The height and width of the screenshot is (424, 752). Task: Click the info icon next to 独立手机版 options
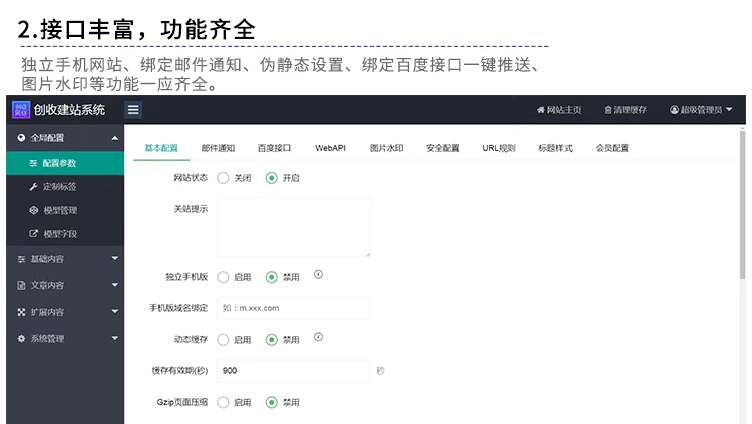[318, 274]
